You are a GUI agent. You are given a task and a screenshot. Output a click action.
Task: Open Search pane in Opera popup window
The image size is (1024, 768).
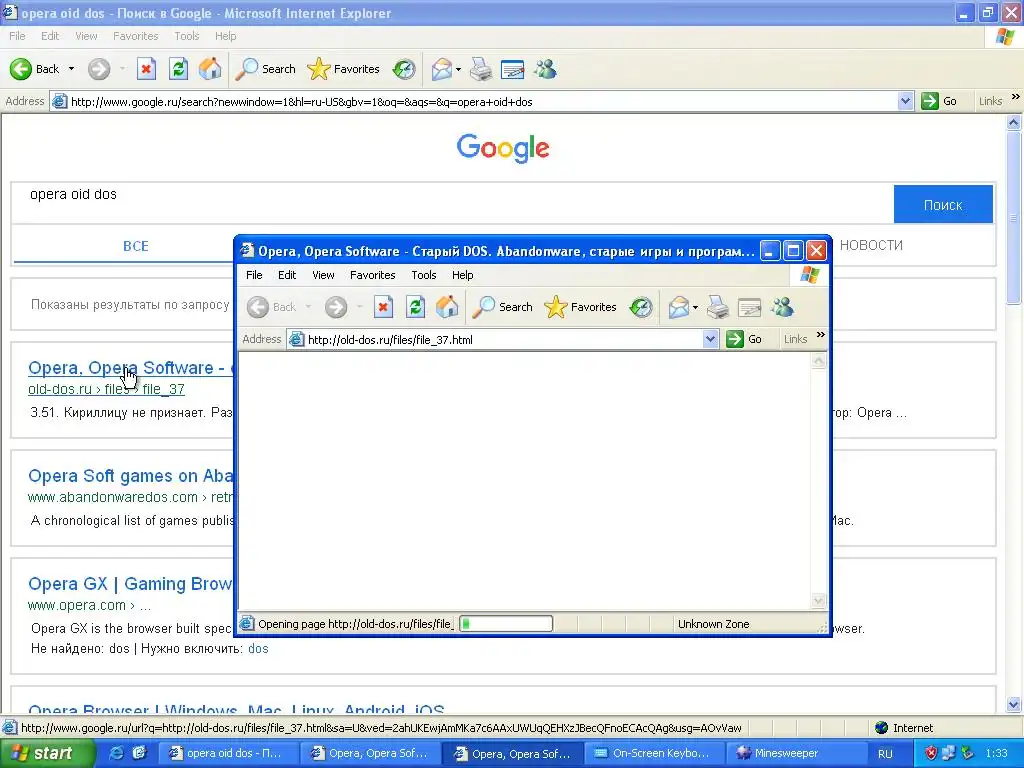[503, 306]
